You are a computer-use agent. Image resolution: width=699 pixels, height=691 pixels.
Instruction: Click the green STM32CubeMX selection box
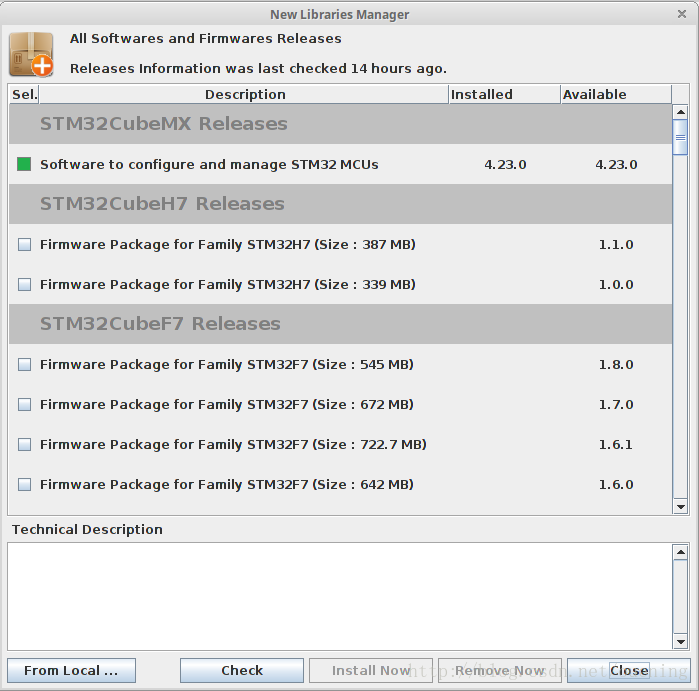(x=24, y=164)
